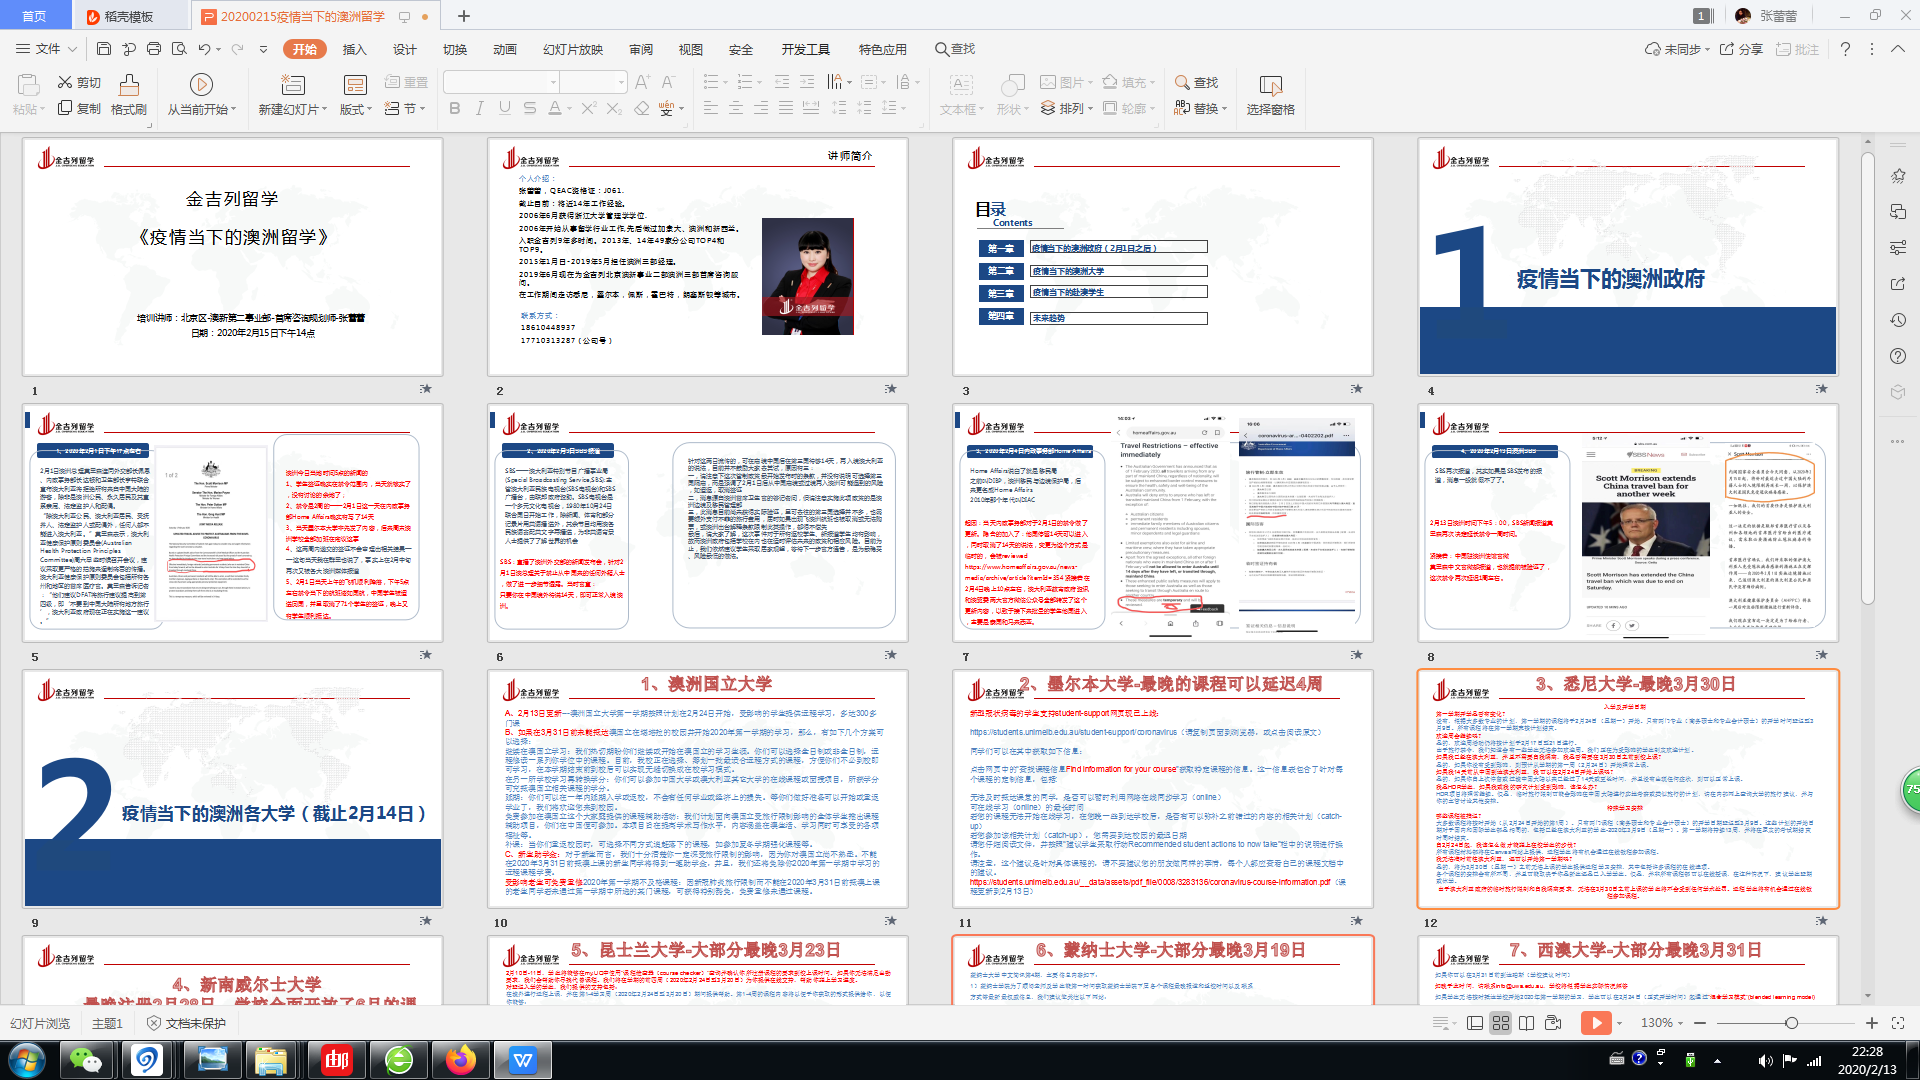The width and height of the screenshot is (1920, 1080).
Task: Click the 查找 search command box
Action: [955, 49]
